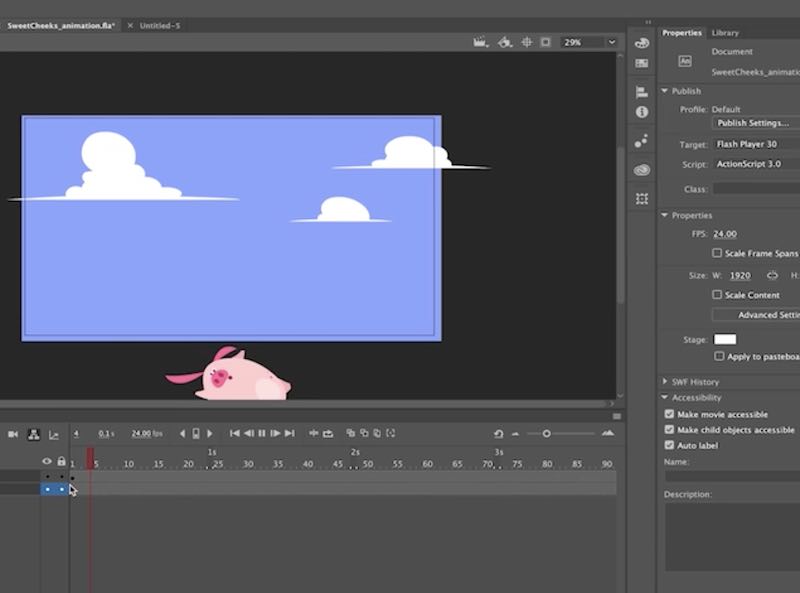The width and height of the screenshot is (800, 593).
Task: Collapse the Properties section triangle
Action: point(664,215)
